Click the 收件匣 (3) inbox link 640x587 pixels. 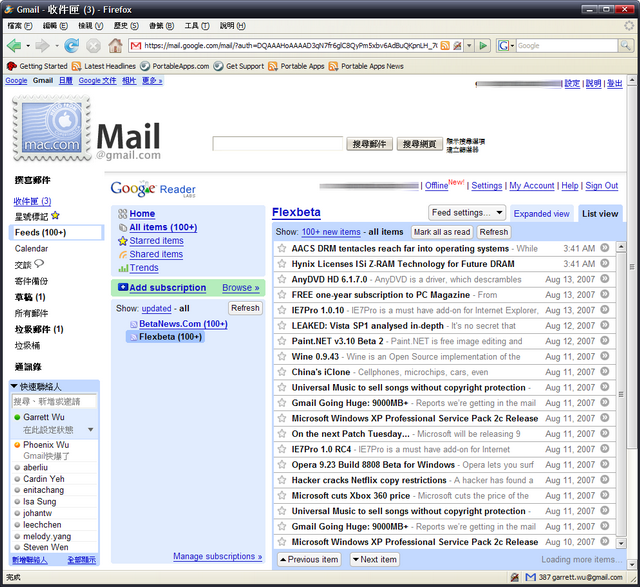(x=32, y=201)
